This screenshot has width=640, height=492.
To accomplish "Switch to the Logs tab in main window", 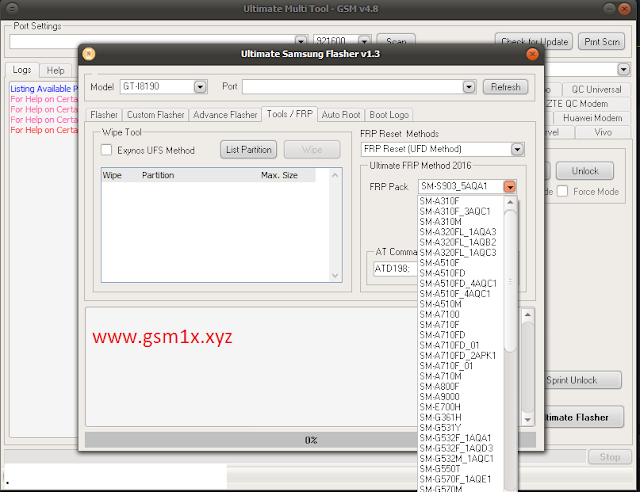I will coord(22,70).
